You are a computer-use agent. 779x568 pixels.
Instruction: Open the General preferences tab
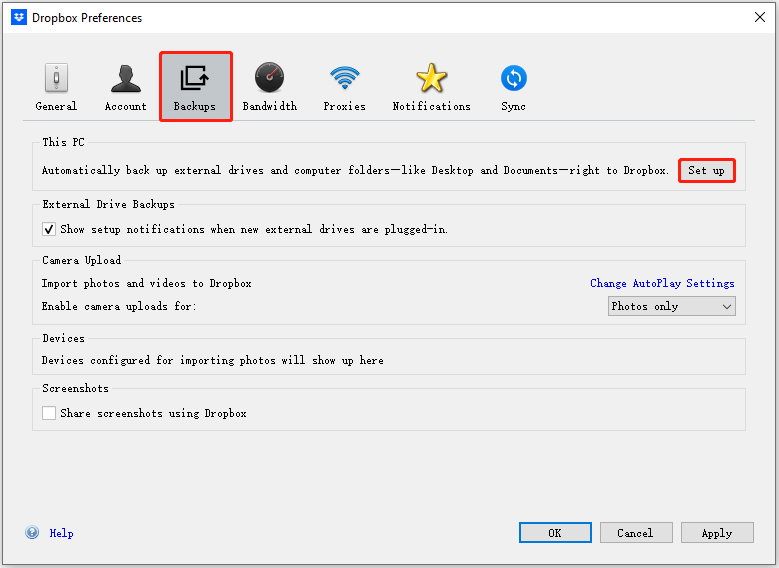pos(56,86)
